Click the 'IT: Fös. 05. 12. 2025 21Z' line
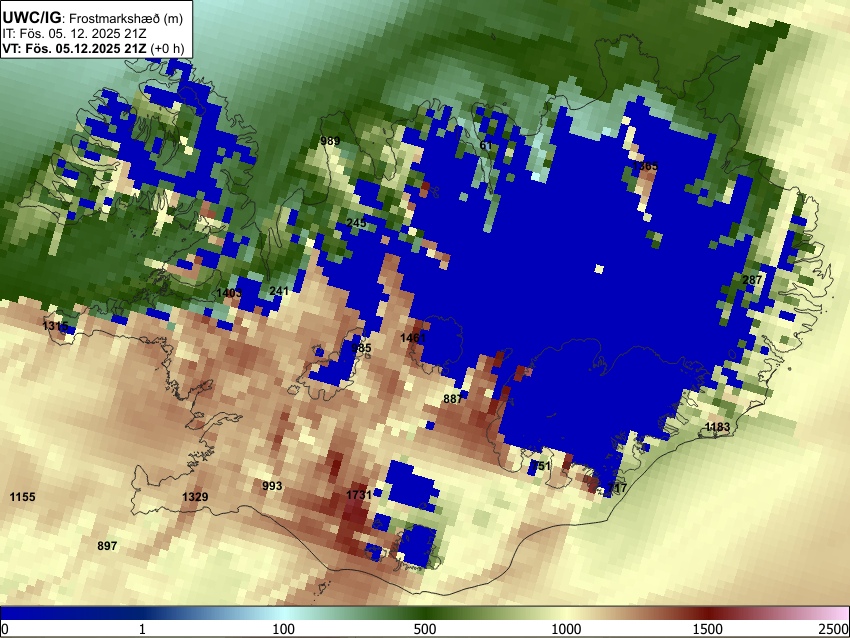 (74, 34)
